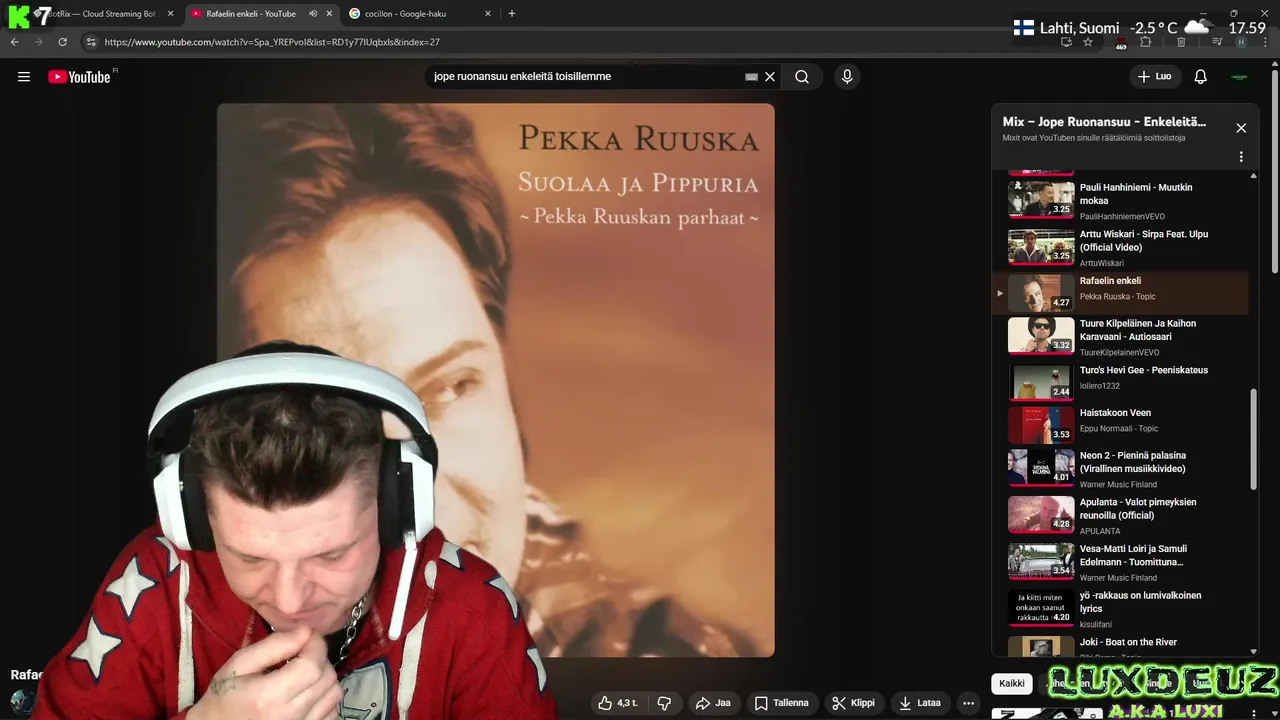This screenshot has width=1280, height=720.
Task: Play Vesa-Matti Loiri ja Samuli Edelmann
Action: [x=1120, y=561]
